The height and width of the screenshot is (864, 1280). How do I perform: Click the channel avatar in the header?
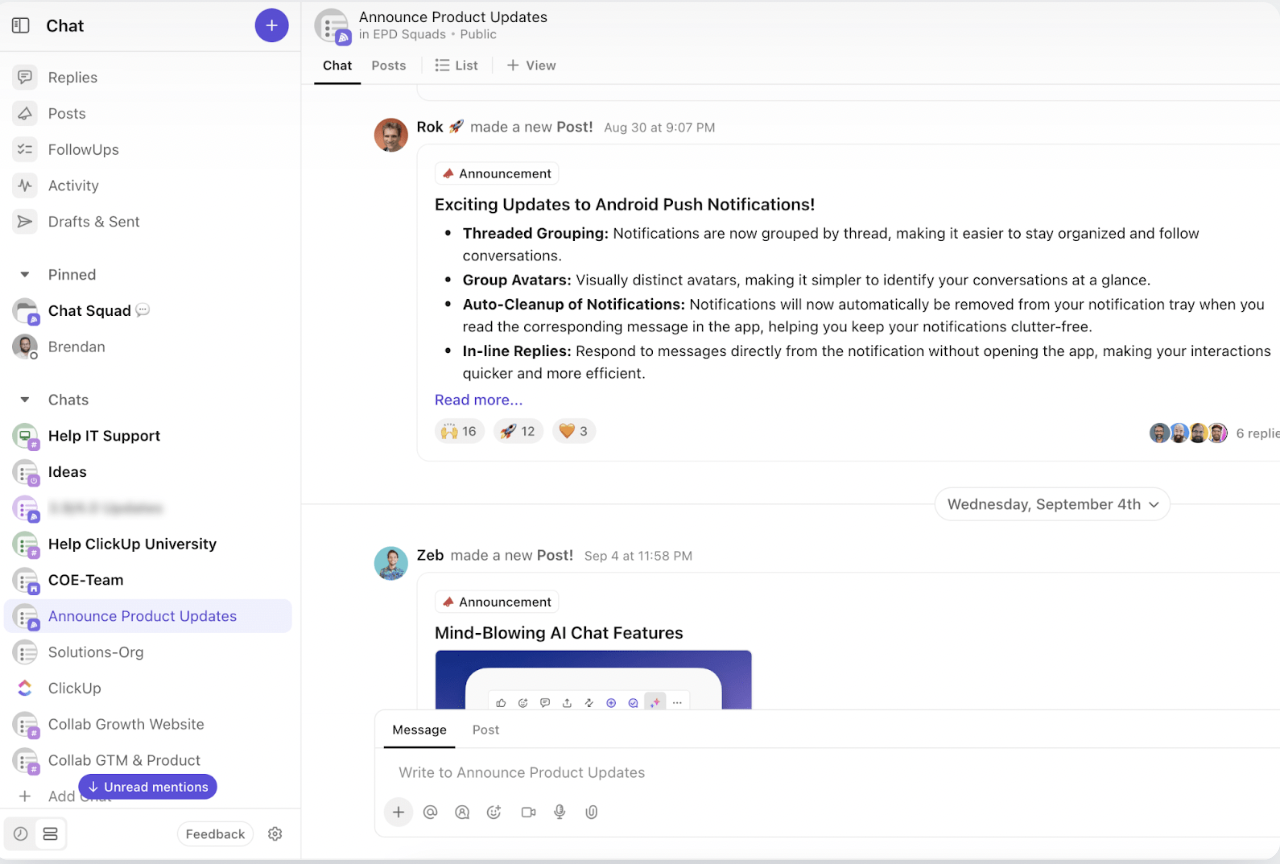pos(332,26)
